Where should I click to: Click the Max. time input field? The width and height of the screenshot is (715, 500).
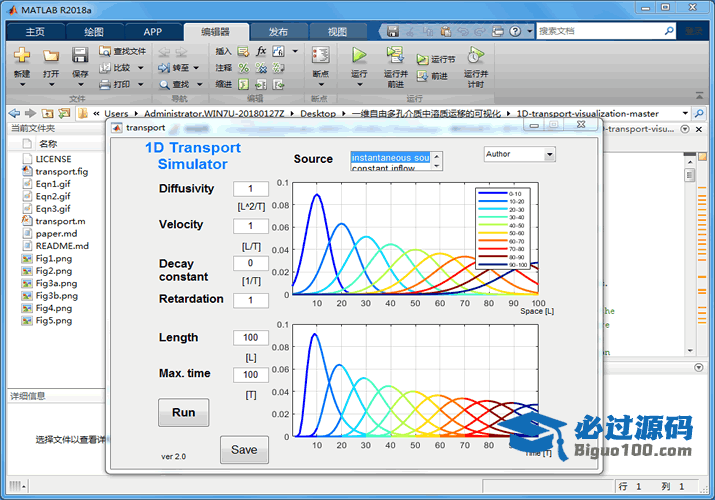251,375
